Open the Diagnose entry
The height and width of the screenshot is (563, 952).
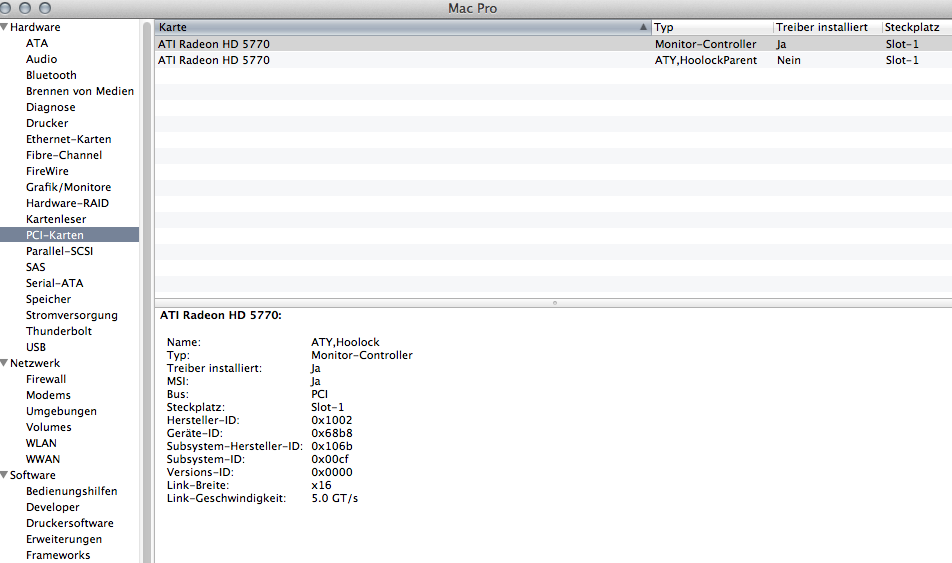[50, 107]
